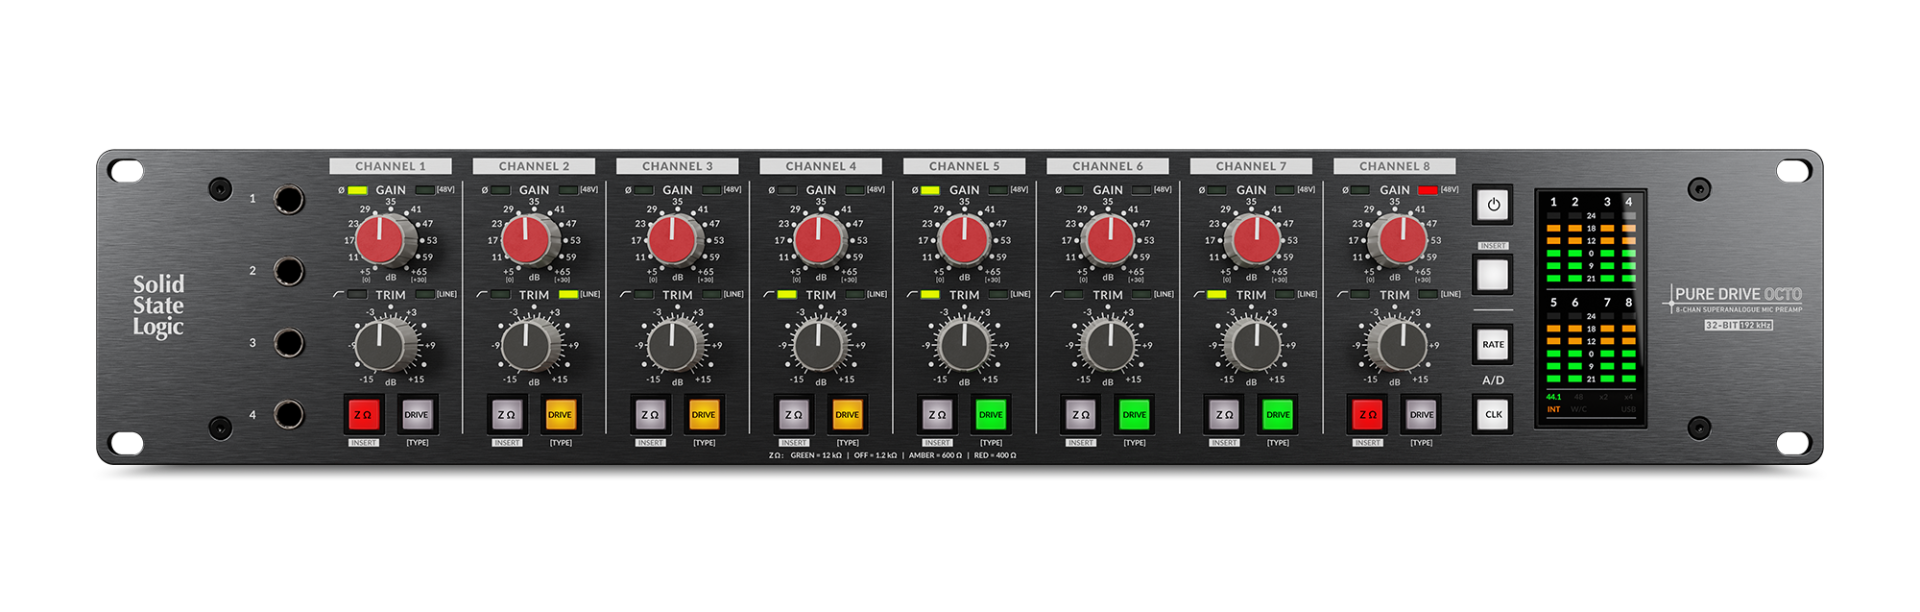Screen dimensions: 1920x612
Task: Toggle the LINE indicator on Channel 2
Action: [568, 295]
